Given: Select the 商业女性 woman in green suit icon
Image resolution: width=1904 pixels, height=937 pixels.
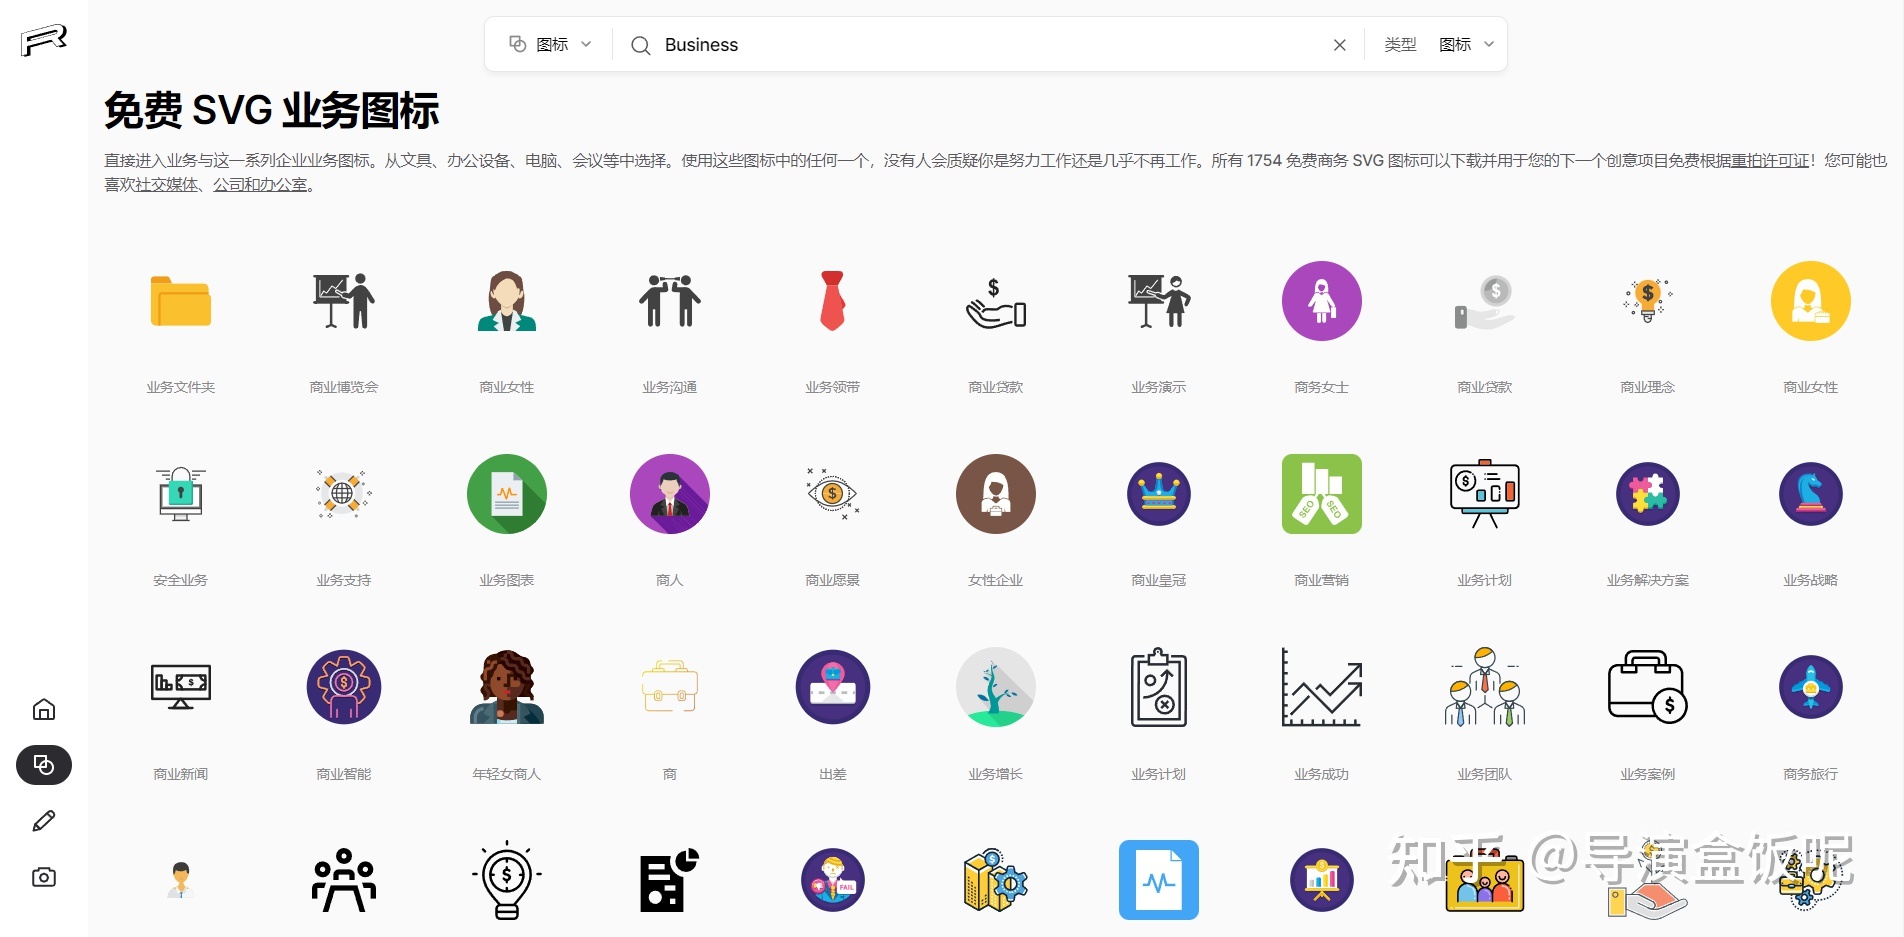Looking at the screenshot, I should click(x=507, y=301).
